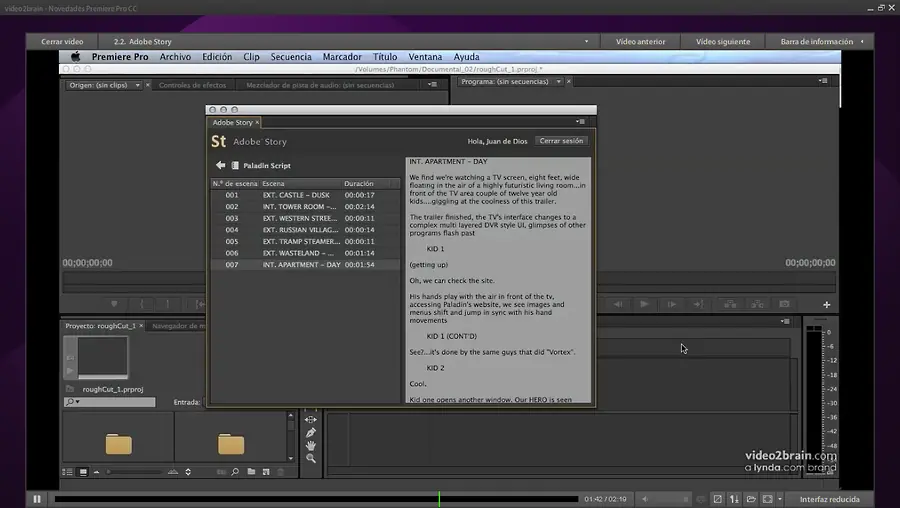Step forward one frame in Program monitor

pyautogui.click(x=671, y=304)
